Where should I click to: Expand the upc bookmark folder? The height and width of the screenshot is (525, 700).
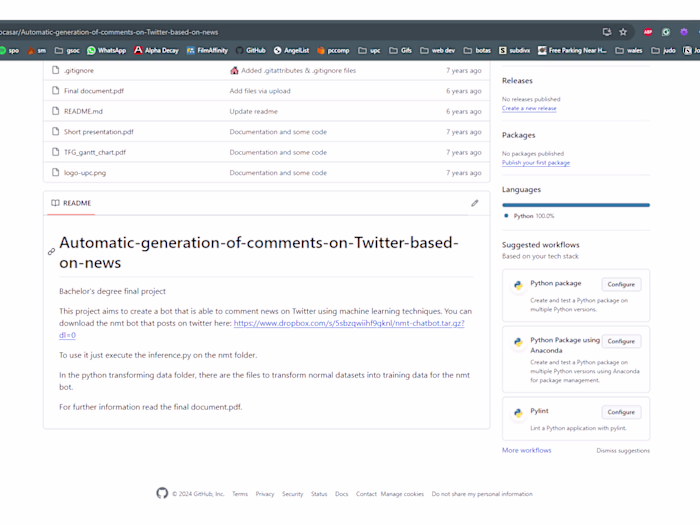(369, 50)
